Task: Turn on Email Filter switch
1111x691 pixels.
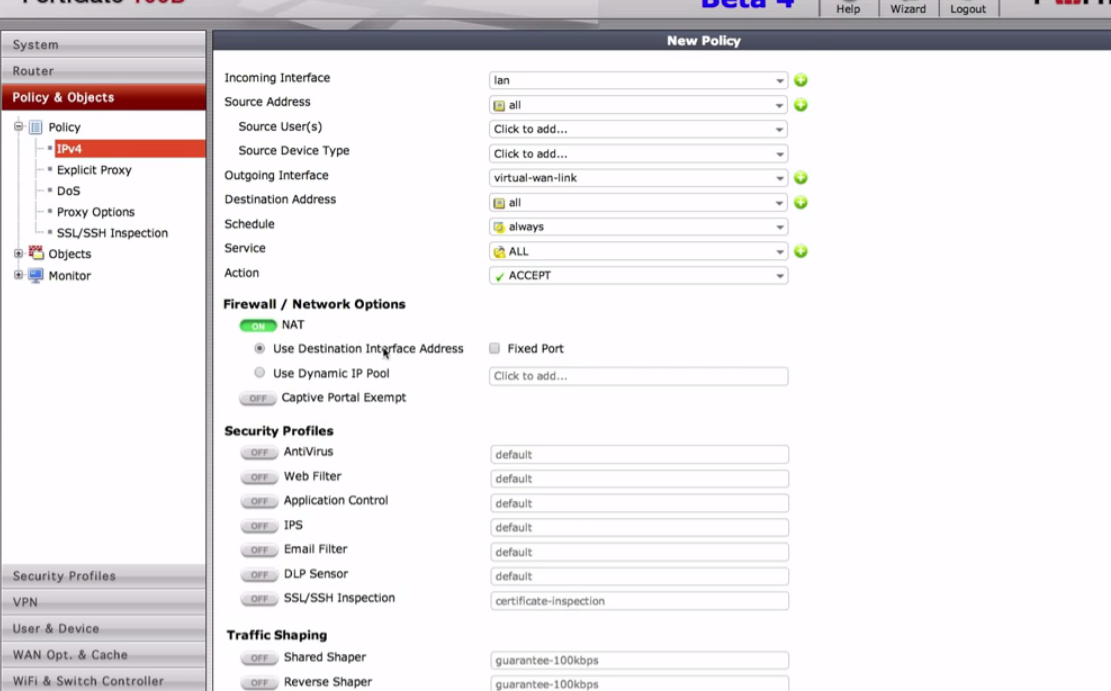Action: click(259, 550)
